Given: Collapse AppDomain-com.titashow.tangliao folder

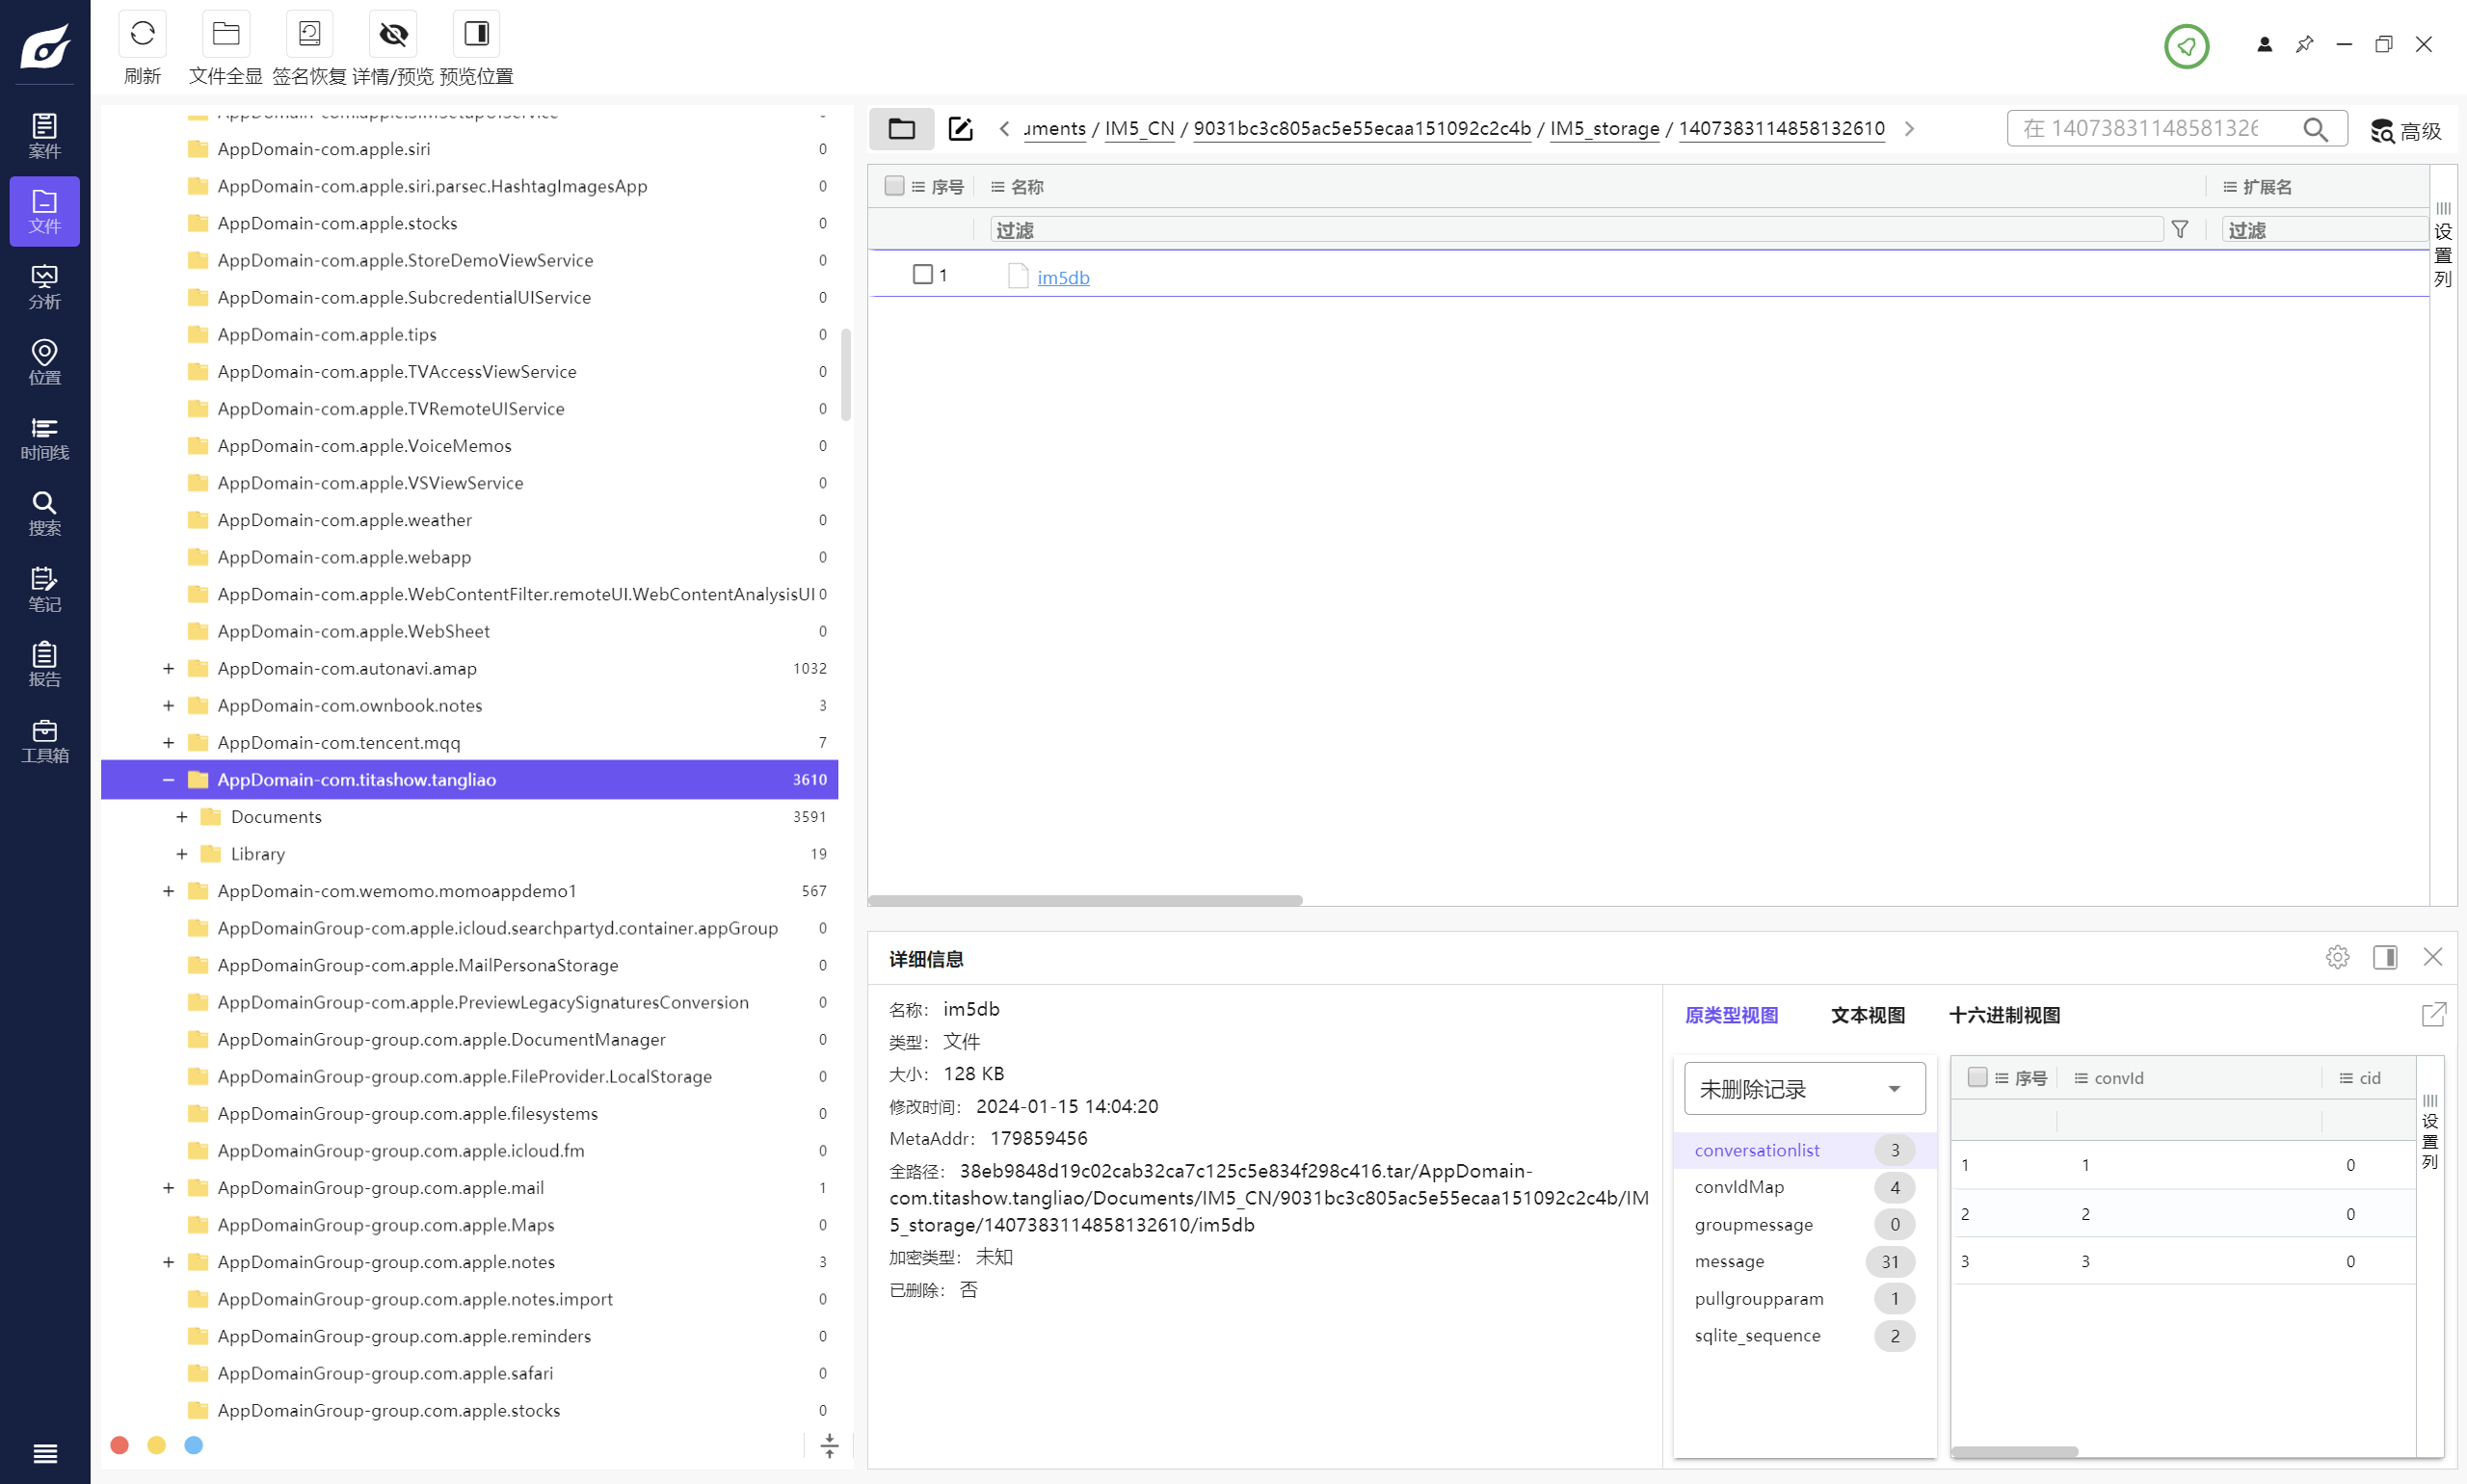Looking at the screenshot, I should click(x=168, y=779).
